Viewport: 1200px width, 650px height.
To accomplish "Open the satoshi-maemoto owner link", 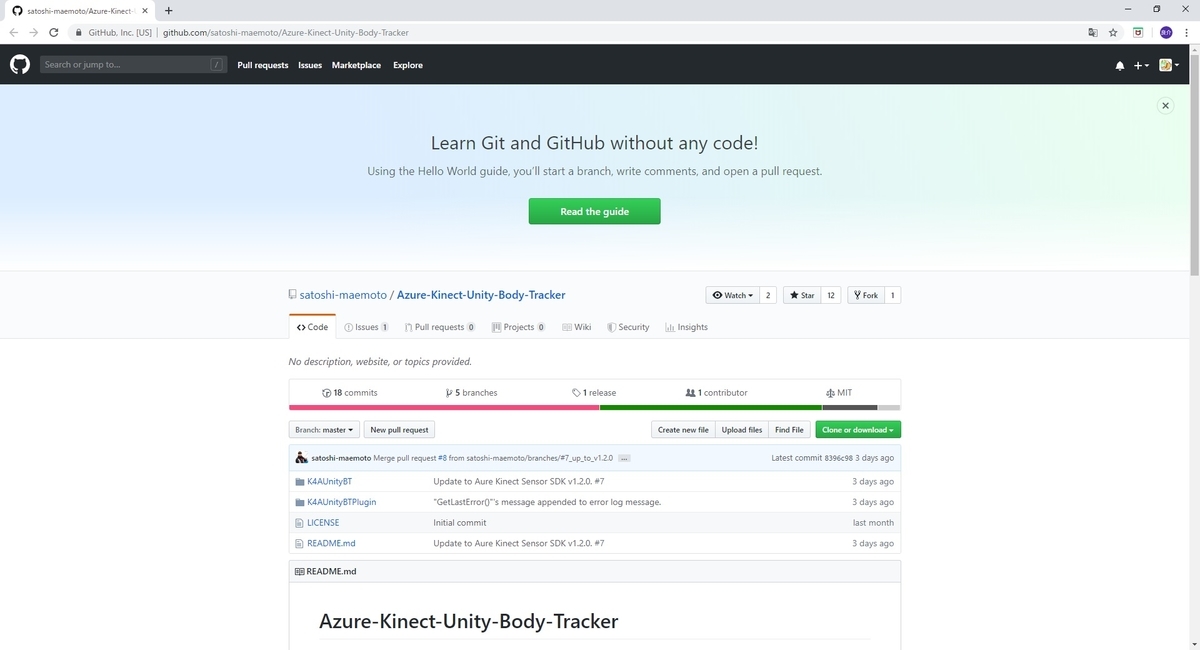I will point(343,295).
